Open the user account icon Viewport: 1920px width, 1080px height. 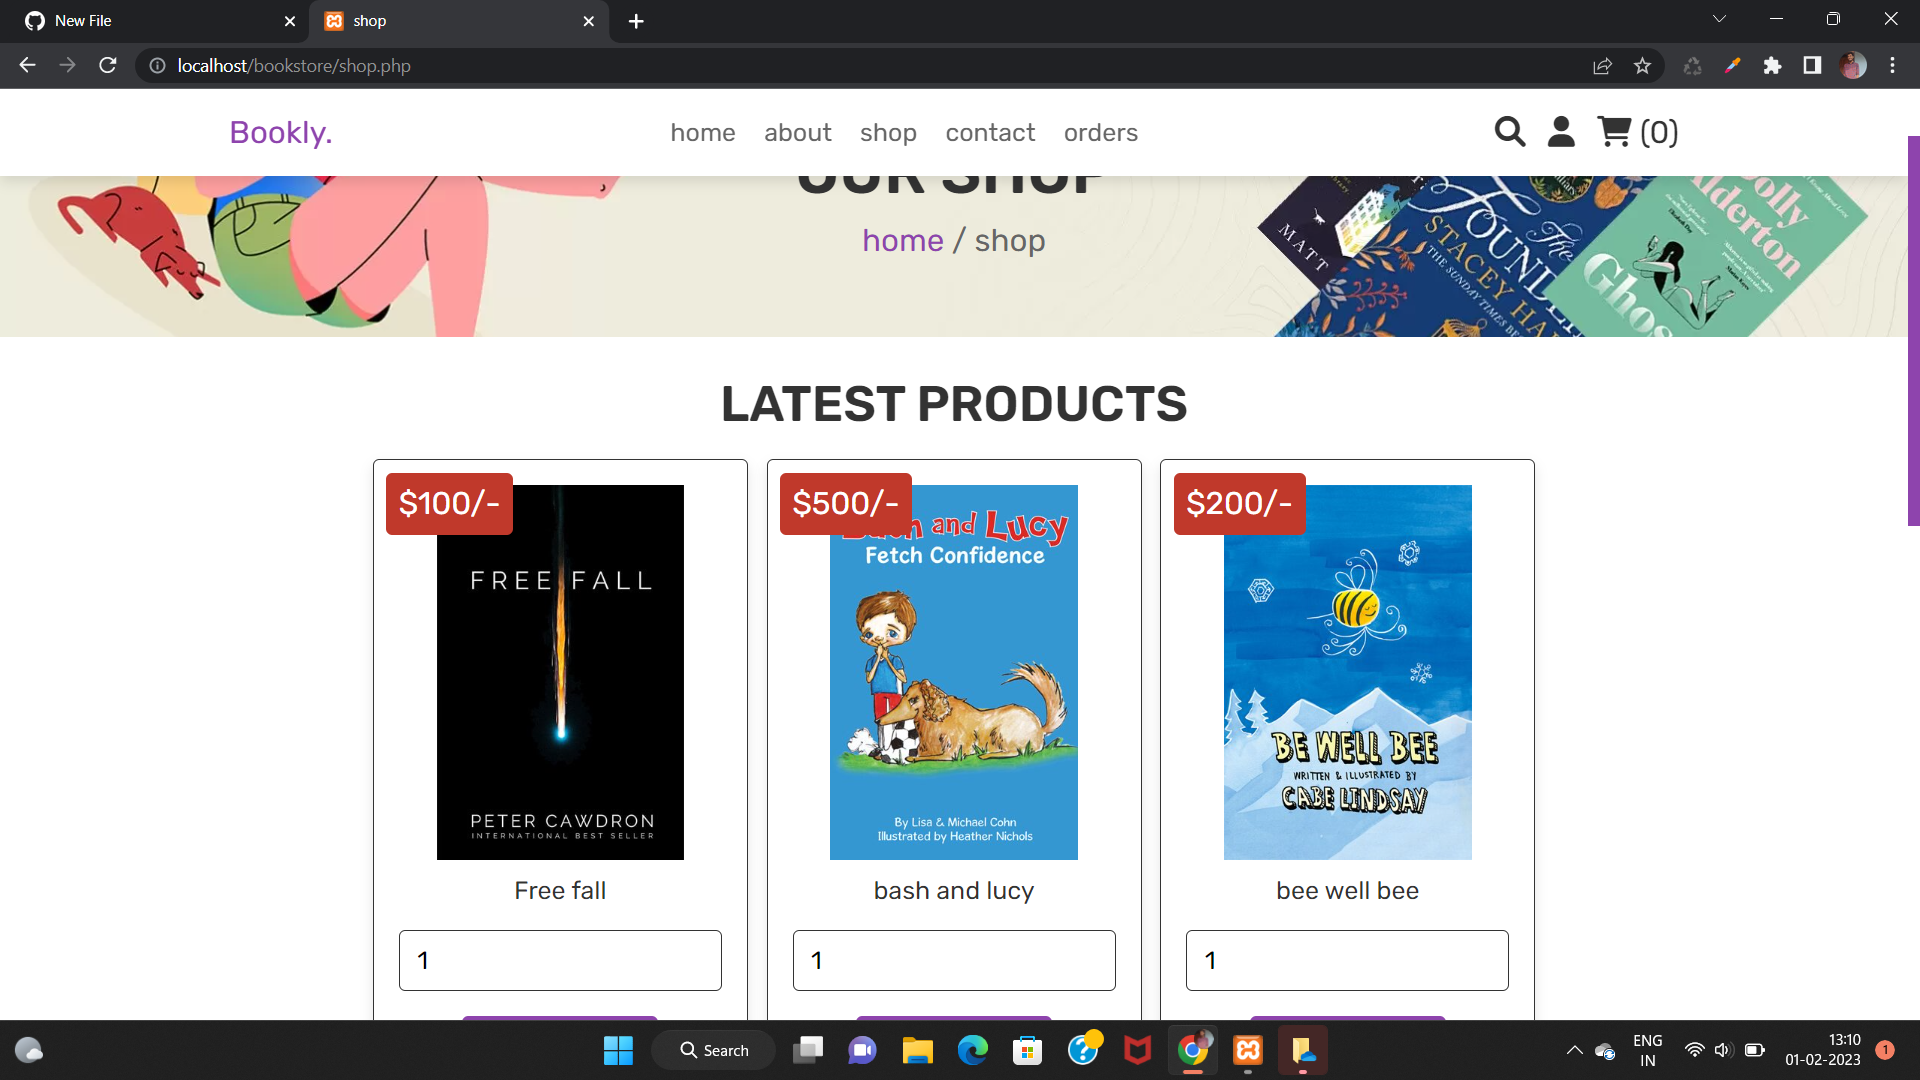coord(1560,131)
